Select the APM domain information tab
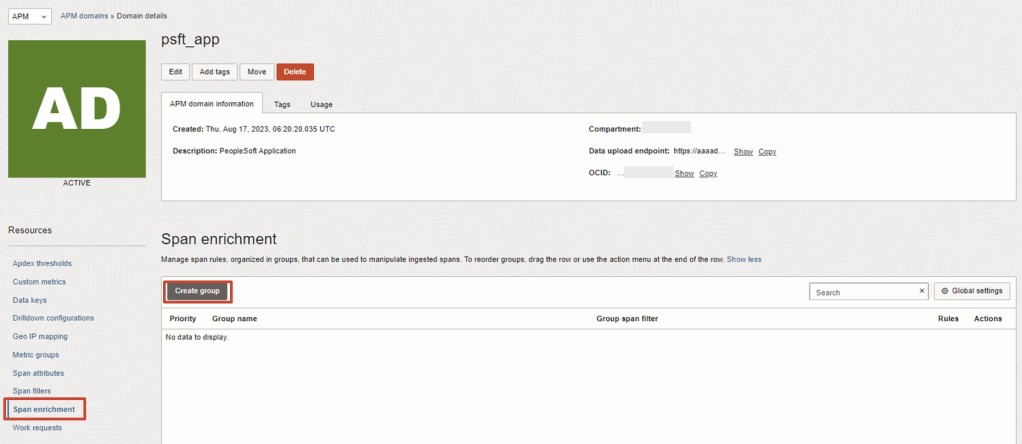The width and height of the screenshot is (1022, 444). click(212, 104)
